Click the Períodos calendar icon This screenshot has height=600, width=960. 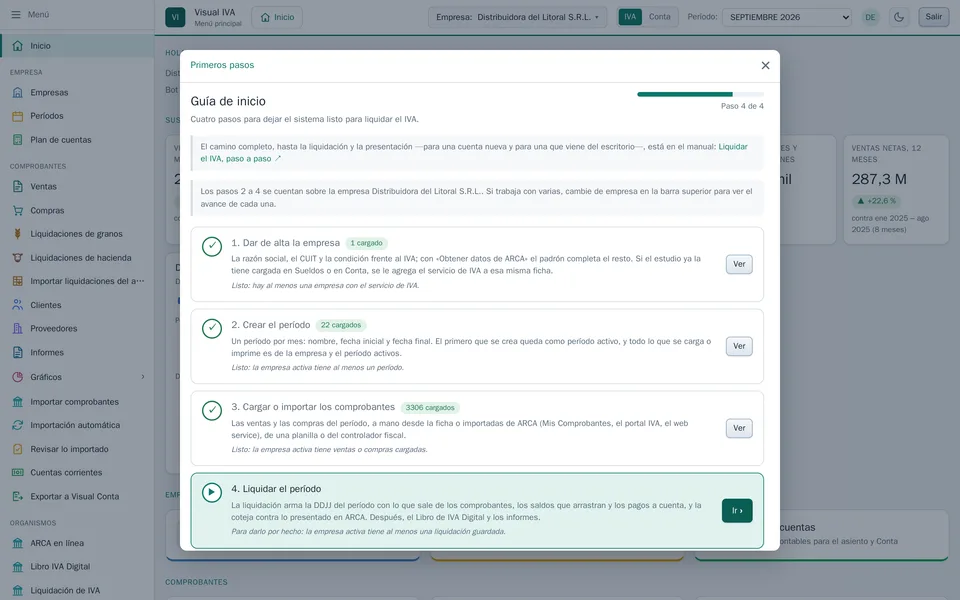pyautogui.click(x=18, y=116)
